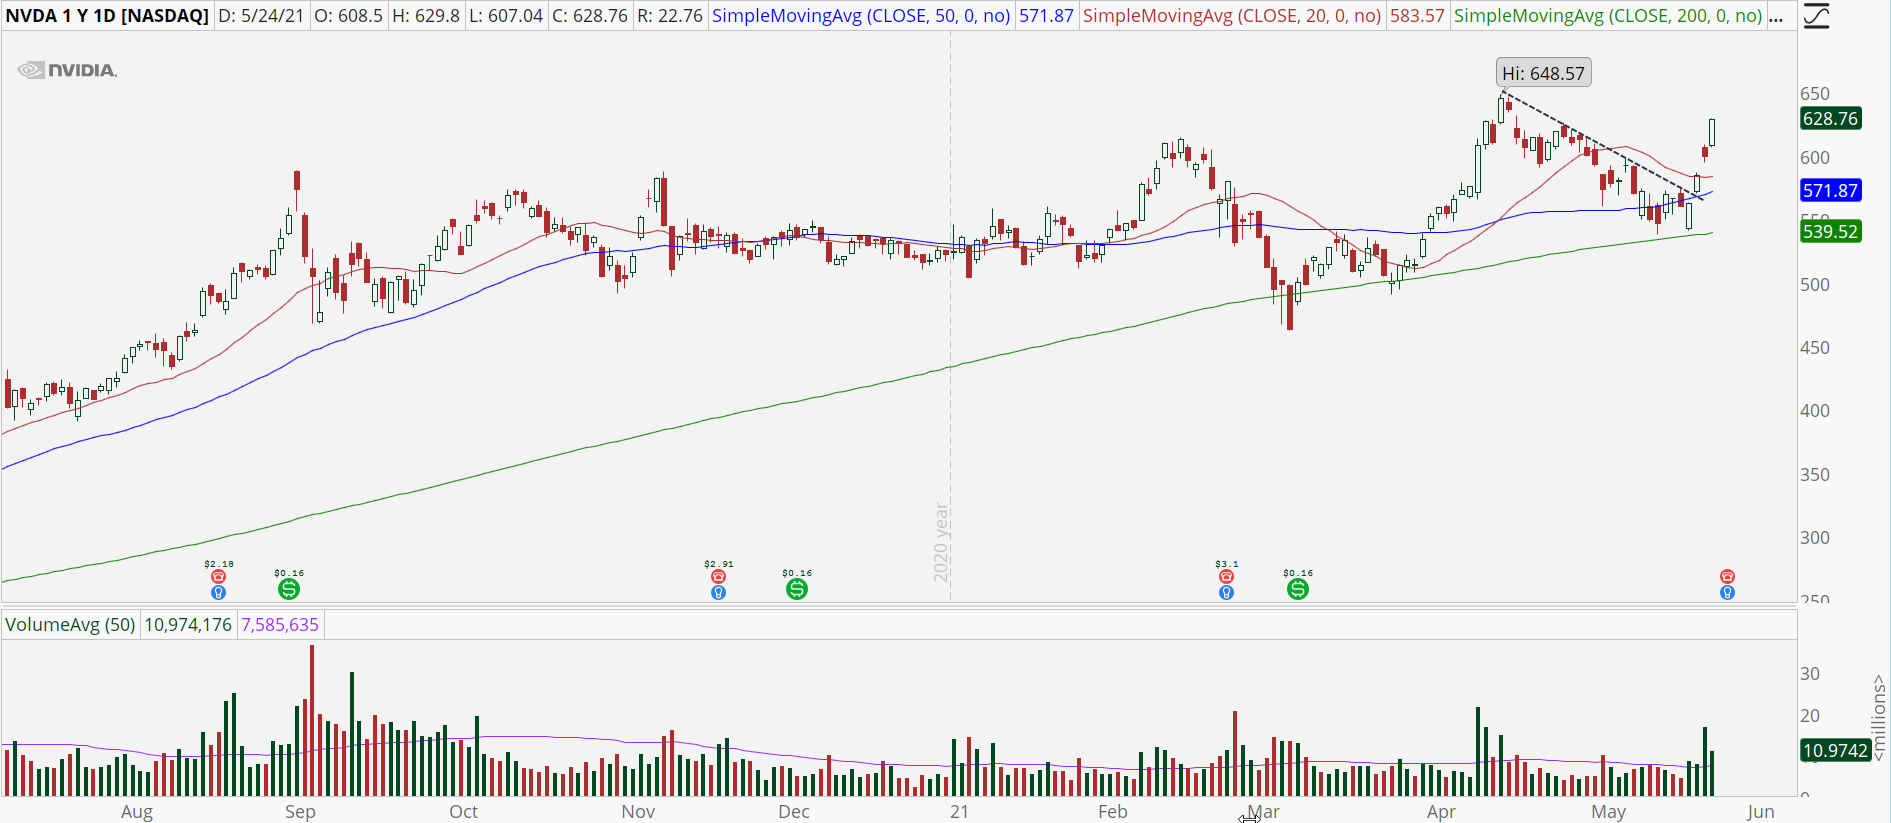Click the blue icon under the late-May earnings marker
Screen dimensions: 1891x823
click(1727, 593)
